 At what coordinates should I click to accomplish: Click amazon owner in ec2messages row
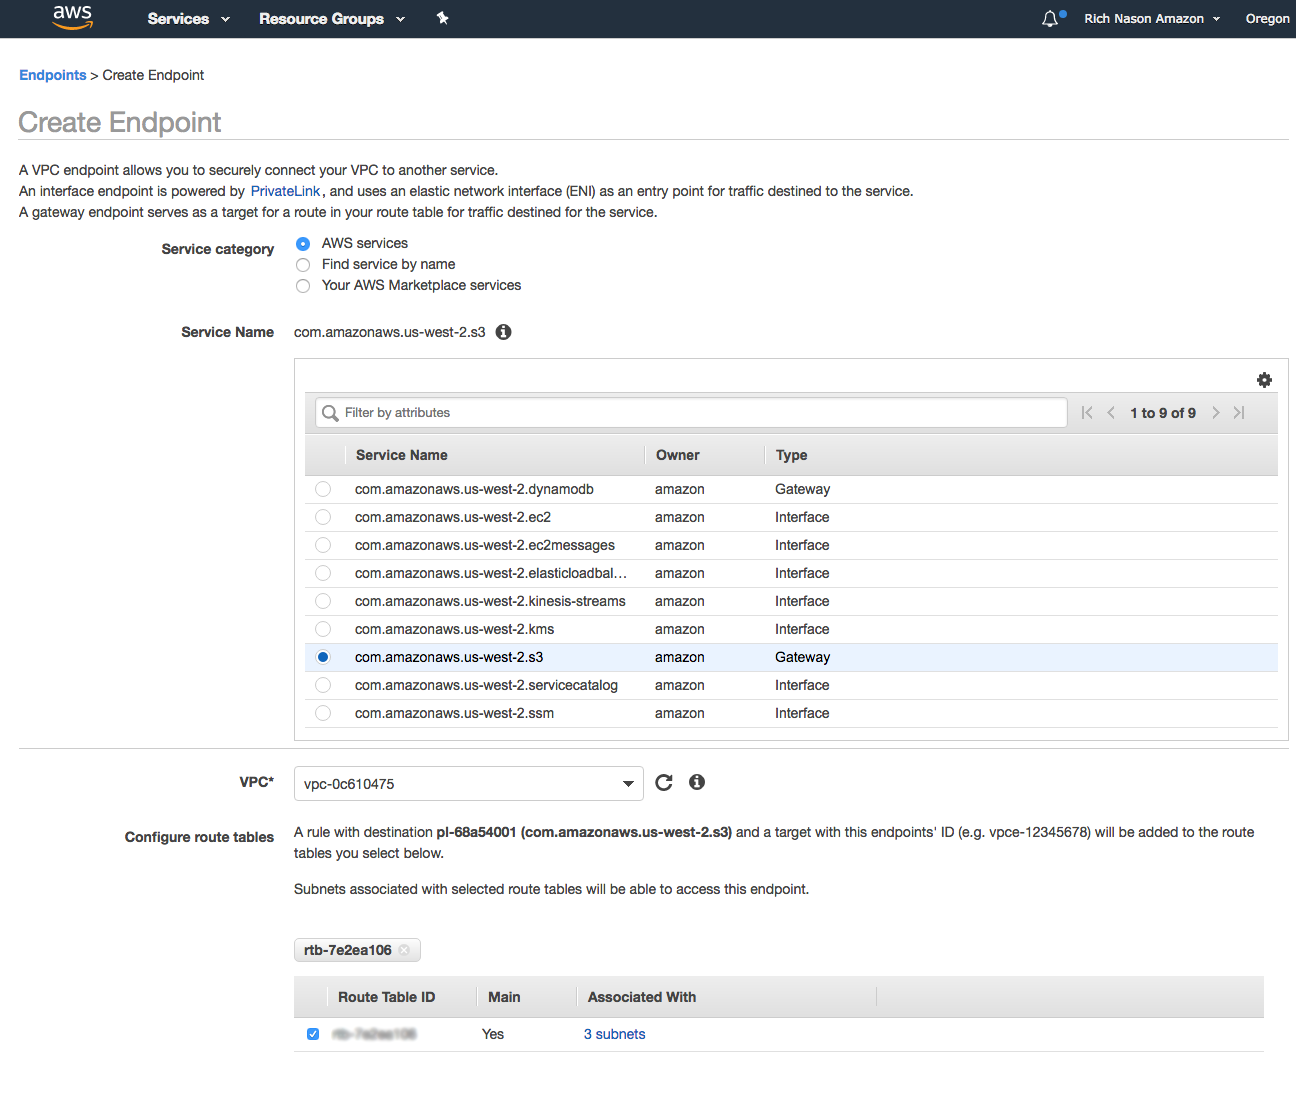(x=680, y=545)
